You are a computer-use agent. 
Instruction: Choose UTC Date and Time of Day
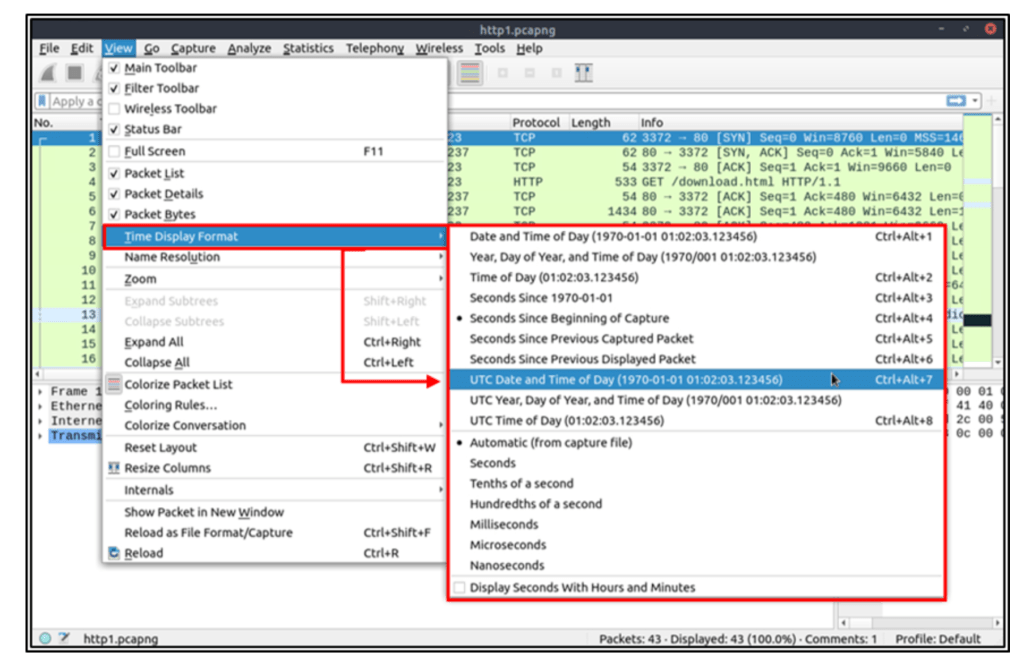point(626,380)
